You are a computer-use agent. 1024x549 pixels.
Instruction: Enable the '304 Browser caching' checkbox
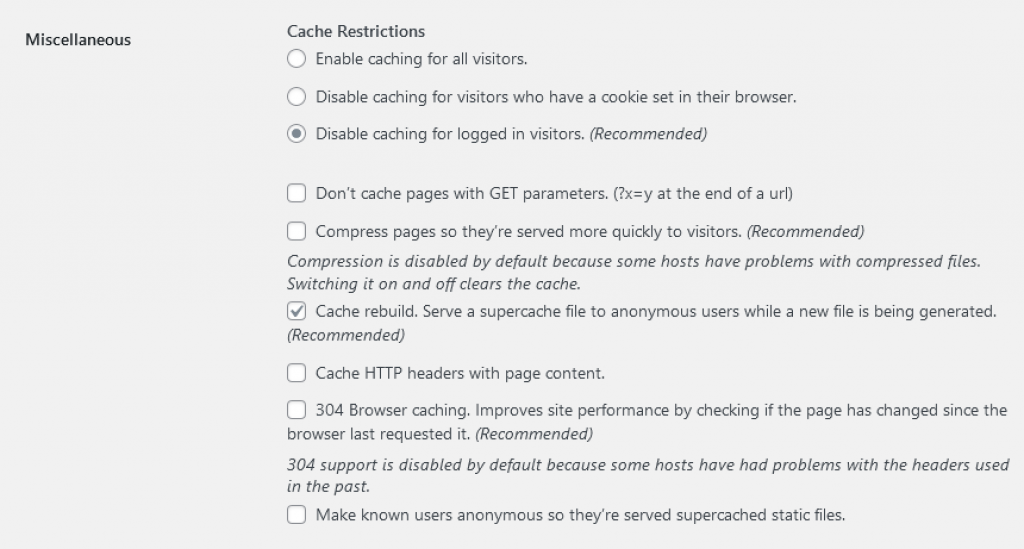296,410
